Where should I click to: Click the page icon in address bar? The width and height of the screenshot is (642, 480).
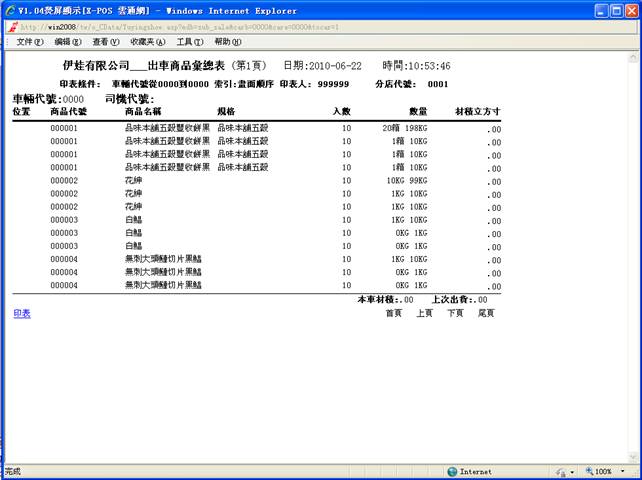coord(12,26)
